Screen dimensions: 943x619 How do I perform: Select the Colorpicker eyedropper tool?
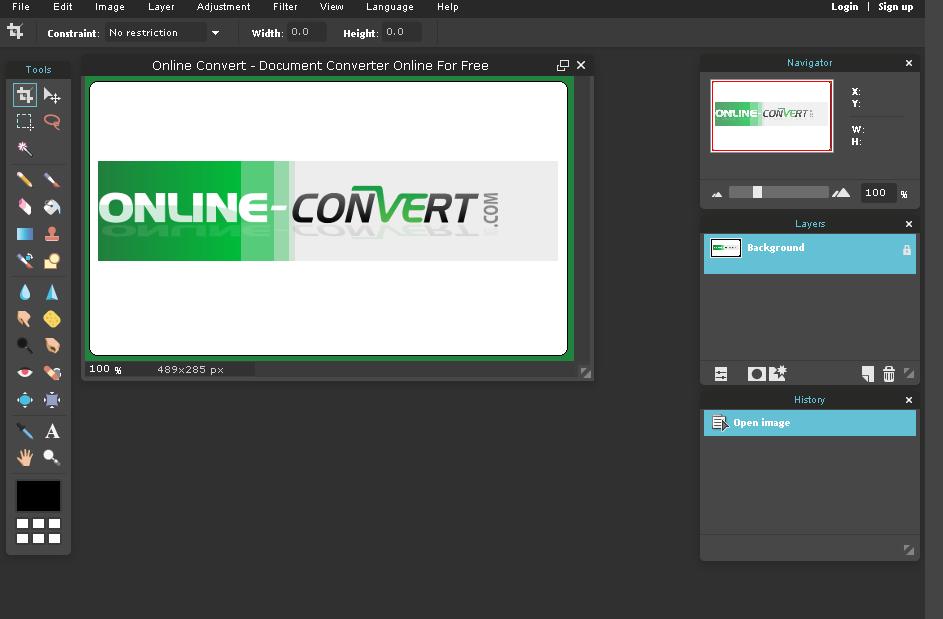25,431
